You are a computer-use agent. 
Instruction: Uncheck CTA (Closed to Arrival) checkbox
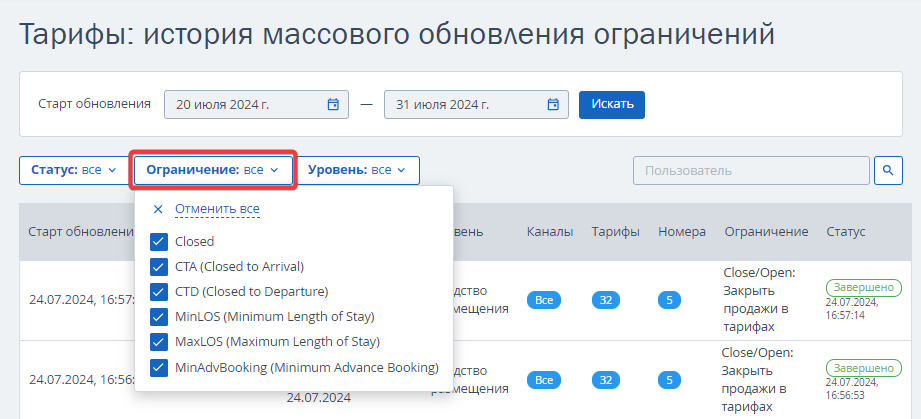158,266
